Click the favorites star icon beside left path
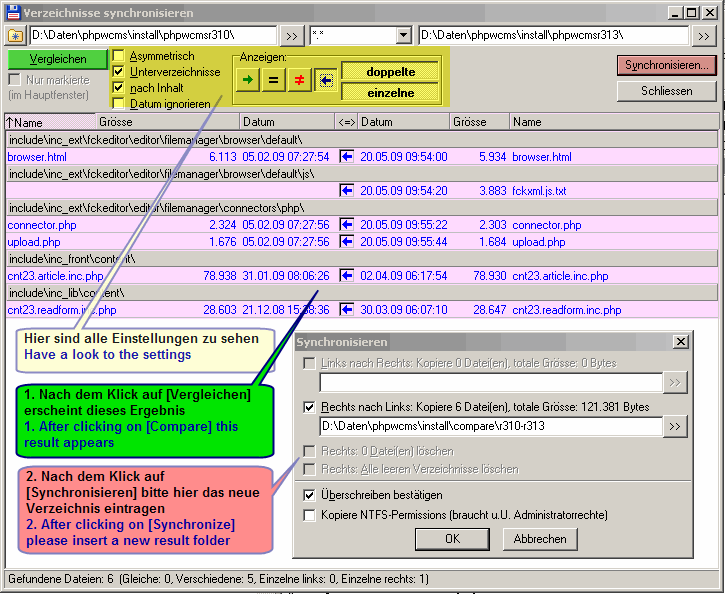Viewport: 725px width, 594px height. point(15,35)
